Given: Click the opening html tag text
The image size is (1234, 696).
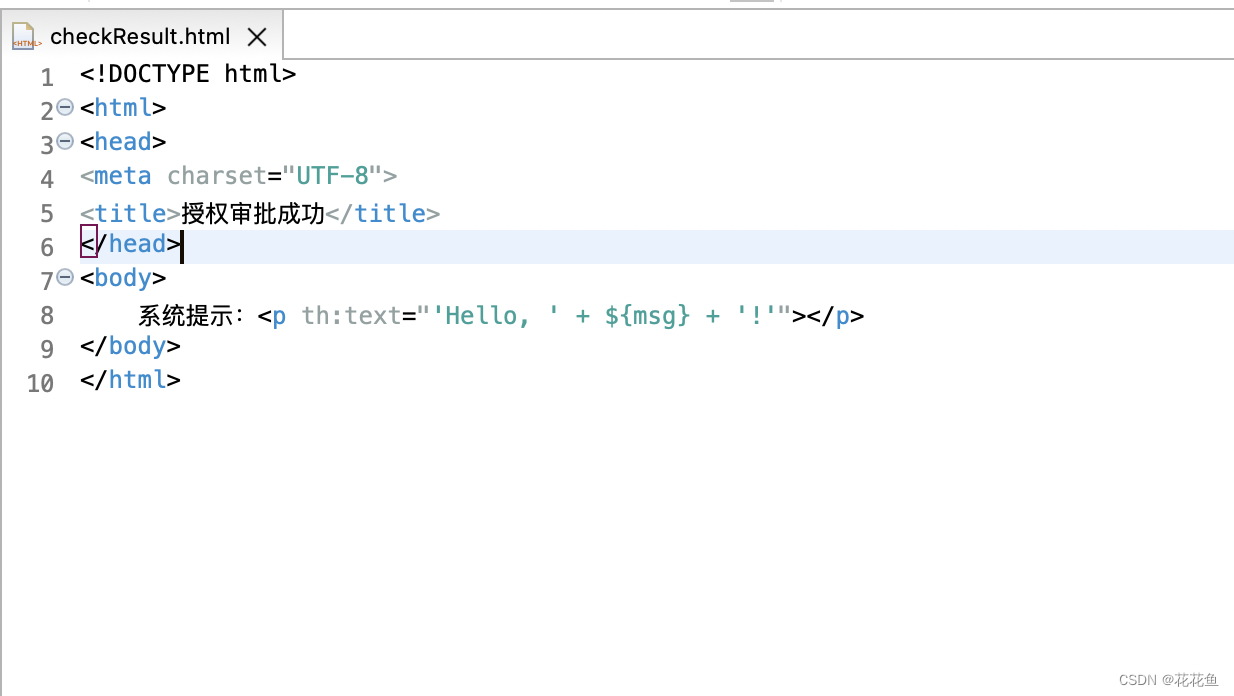Looking at the screenshot, I should pyautogui.click(x=123, y=108).
